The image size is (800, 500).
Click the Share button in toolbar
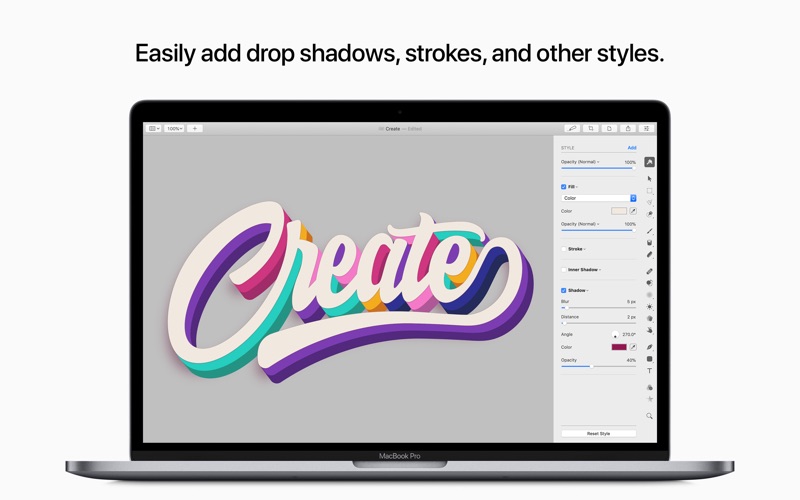(628, 129)
